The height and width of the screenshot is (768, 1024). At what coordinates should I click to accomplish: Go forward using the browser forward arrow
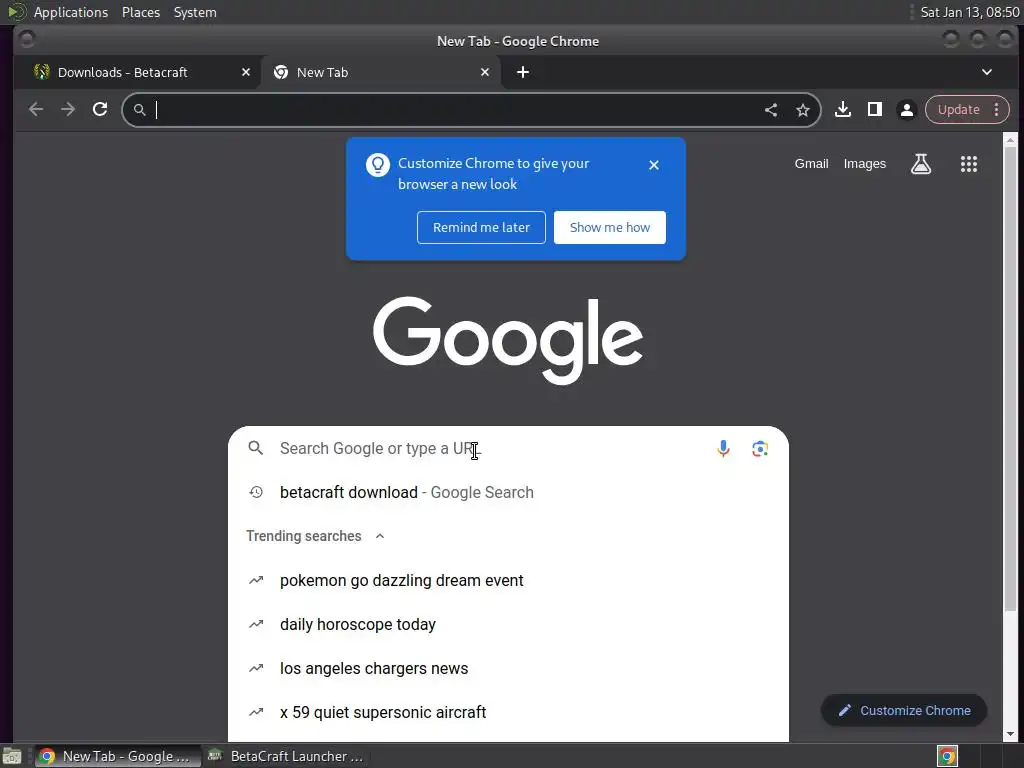pos(68,110)
